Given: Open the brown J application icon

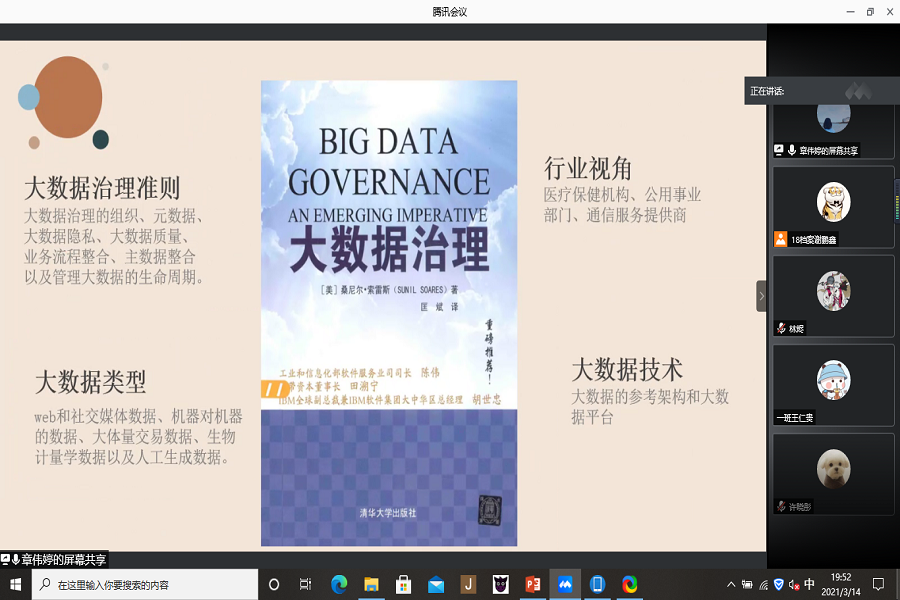Looking at the screenshot, I should click(x=468, y=584).
